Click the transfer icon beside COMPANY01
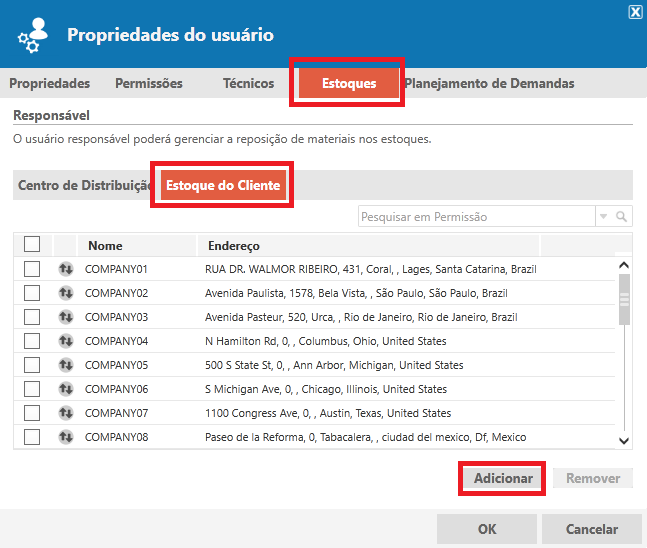 tap(66, 269)
